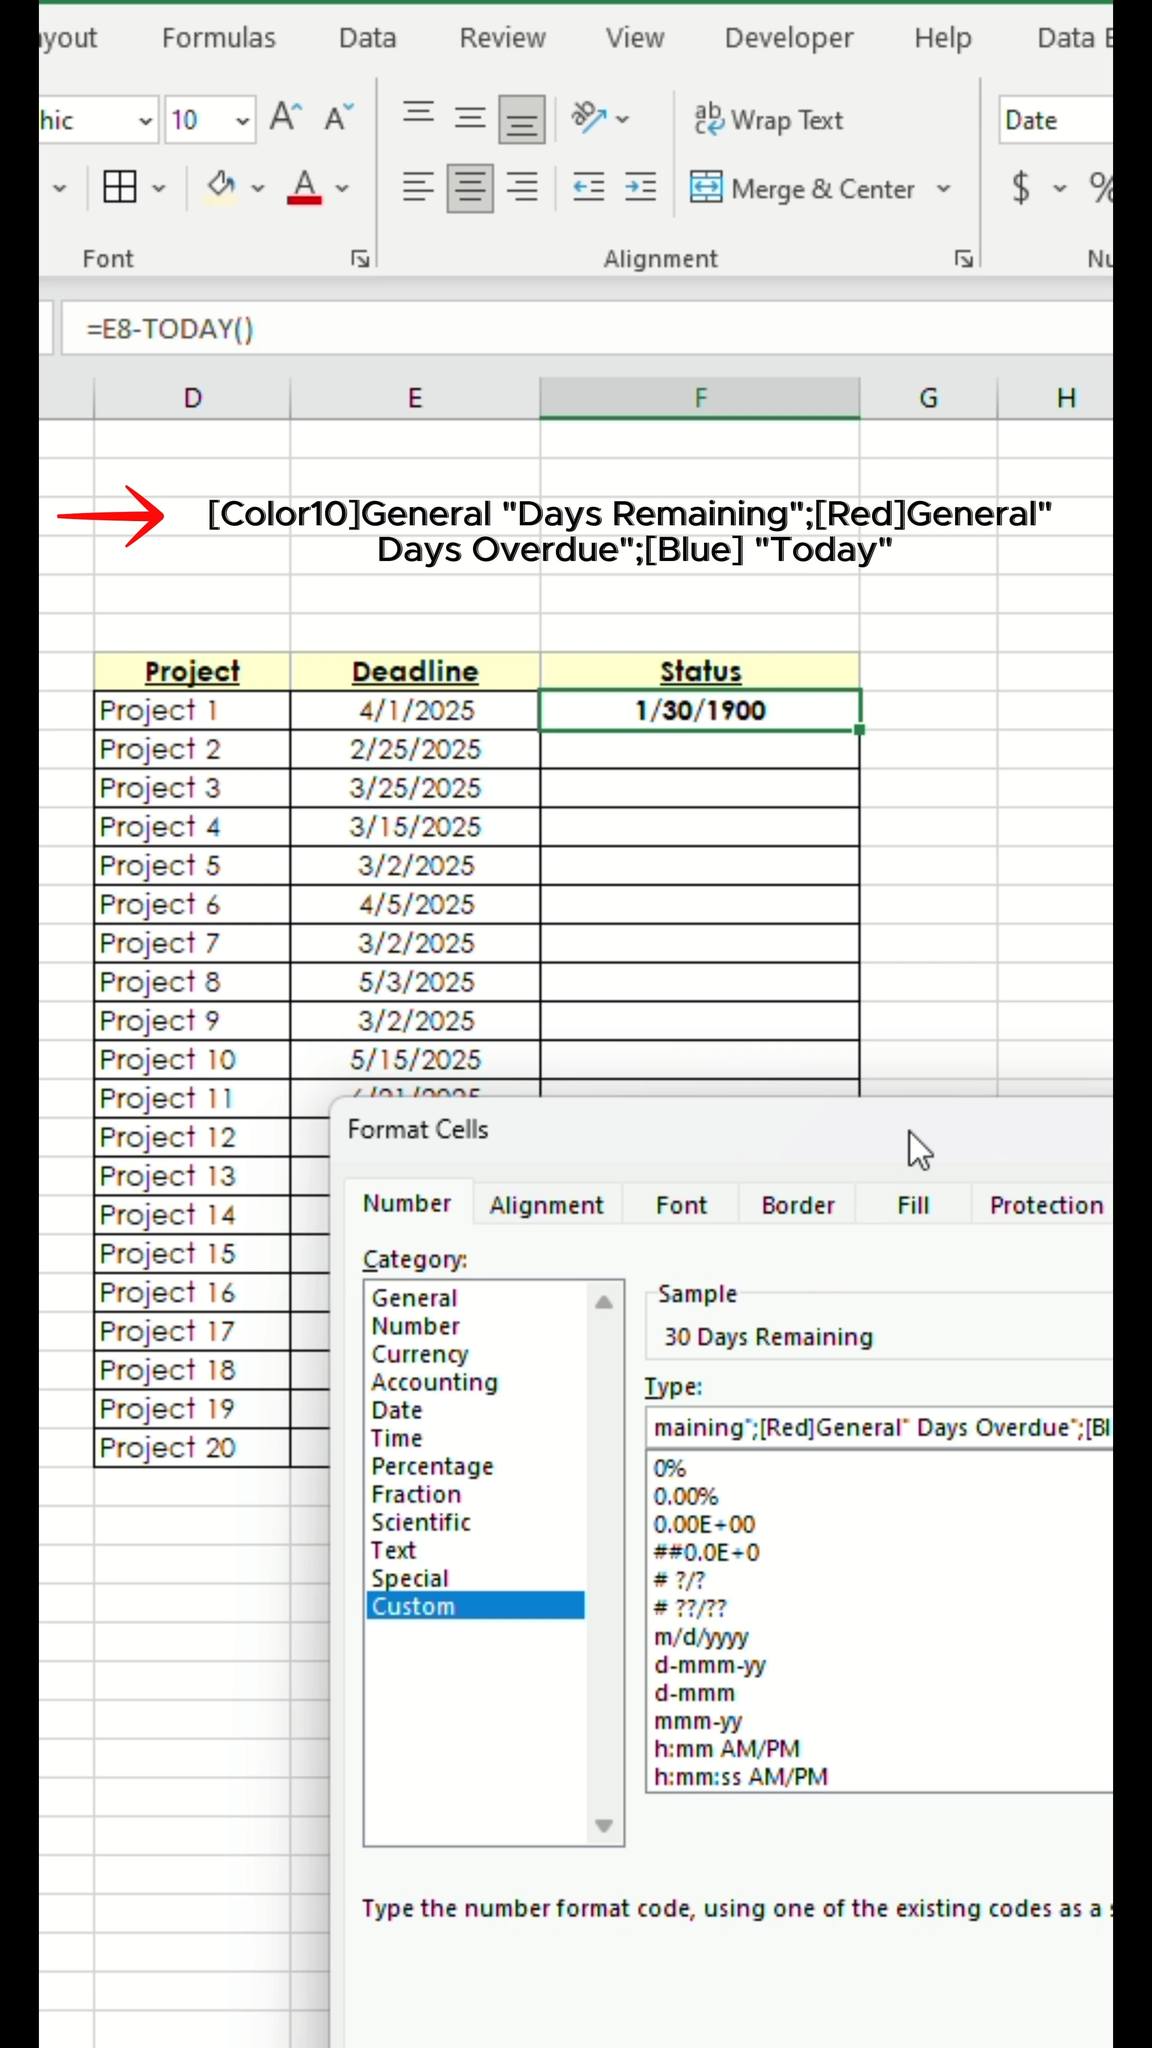Viewport: 1152px width, 2048px height.
Task: Select column F header
Action: point(700,398)
